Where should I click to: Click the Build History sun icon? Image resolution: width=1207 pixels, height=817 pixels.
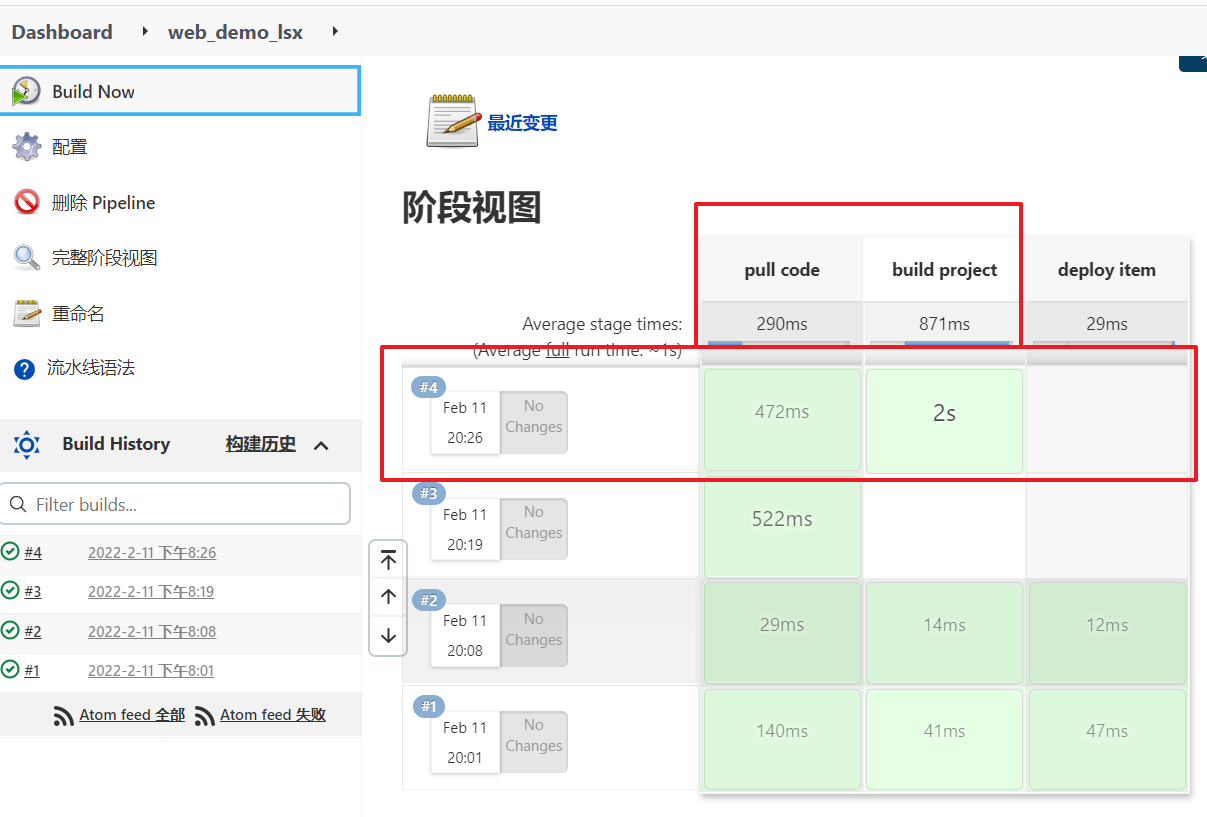pyautogui.click(x=26, y=445)
